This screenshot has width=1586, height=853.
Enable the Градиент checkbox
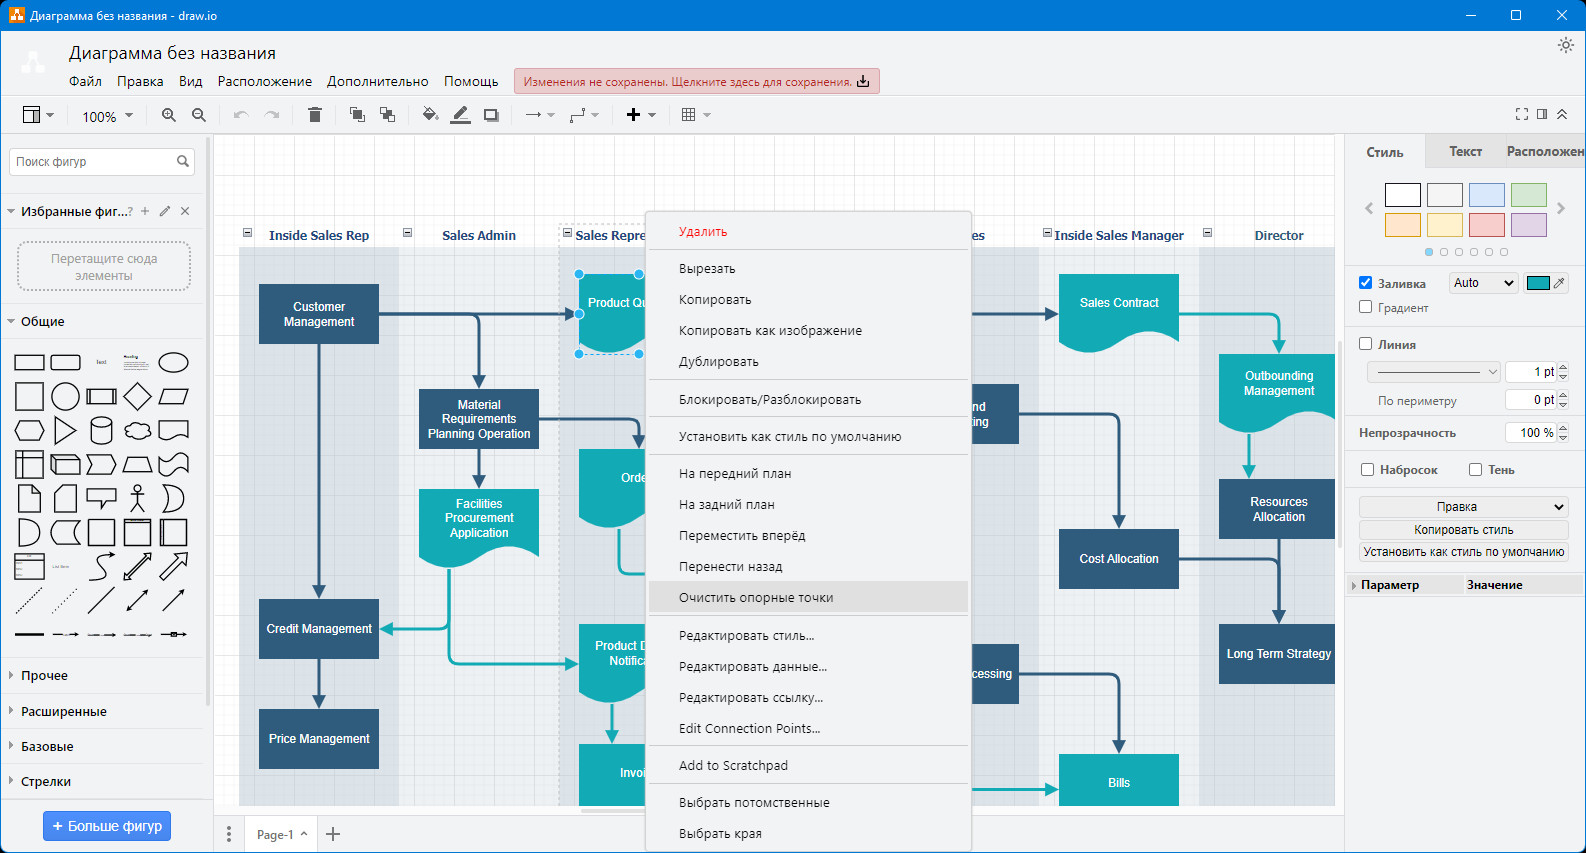[x=1365, y=307]
